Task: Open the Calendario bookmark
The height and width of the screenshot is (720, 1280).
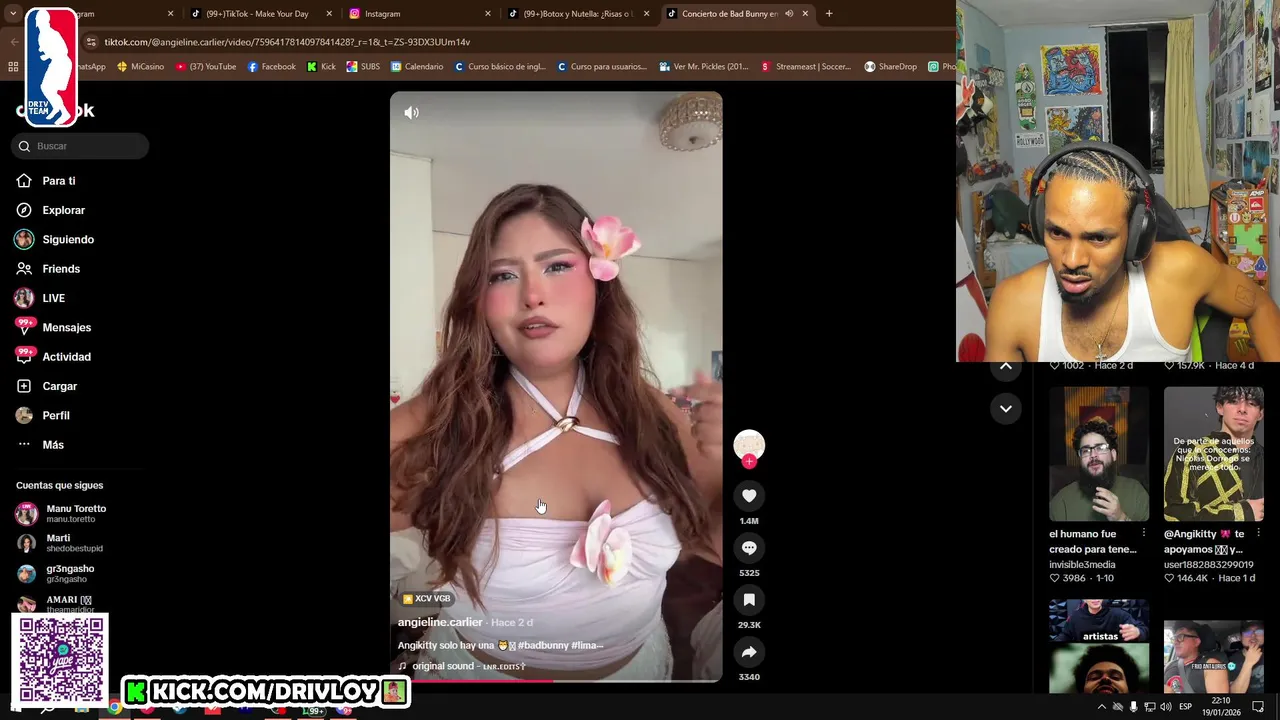Action: (x=417, y=67)
